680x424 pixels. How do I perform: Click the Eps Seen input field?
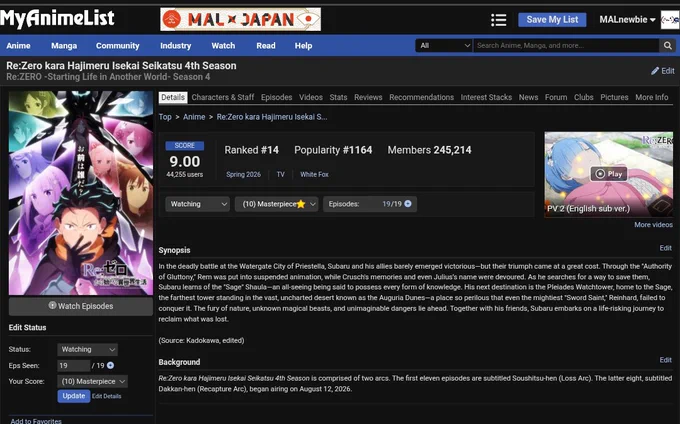click(73, 365)
